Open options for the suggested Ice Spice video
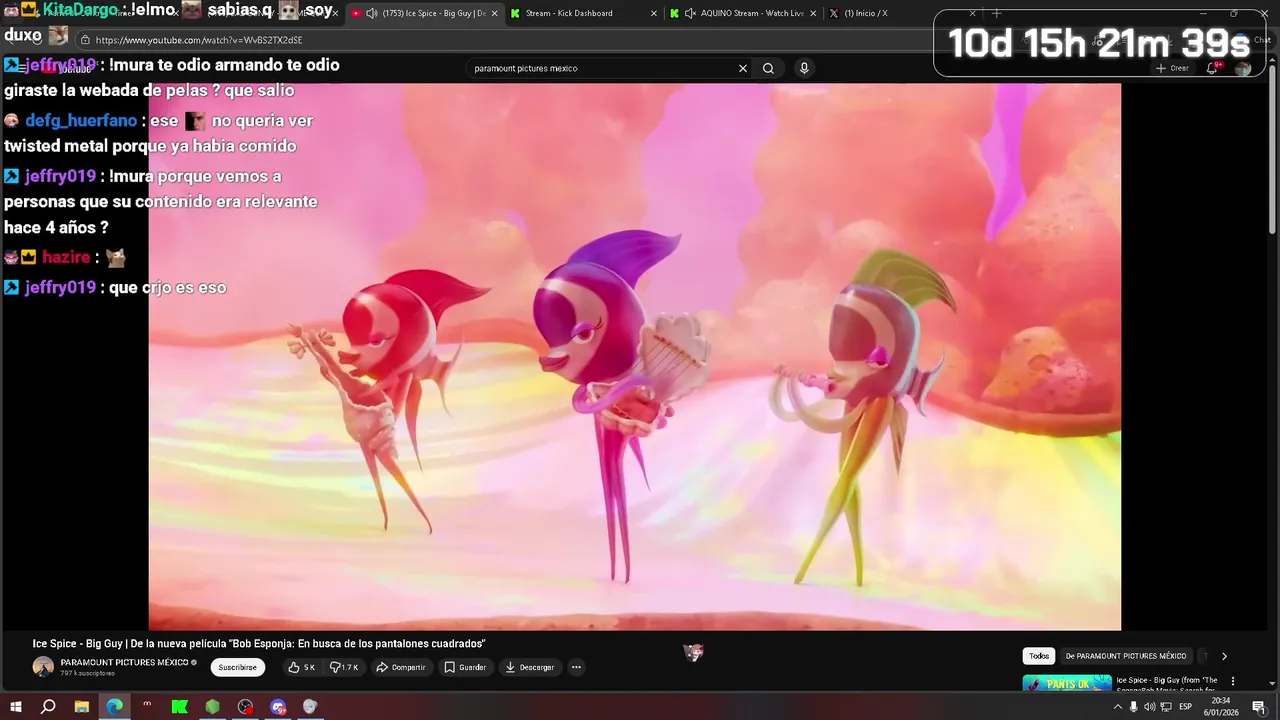This screenshot has height=720, width=1280. coord(1233,681)
